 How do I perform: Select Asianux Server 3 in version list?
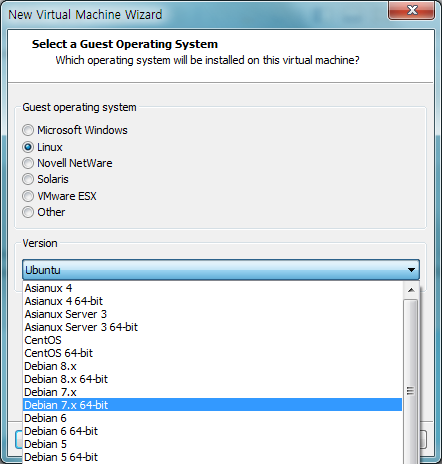click(212, 314)
